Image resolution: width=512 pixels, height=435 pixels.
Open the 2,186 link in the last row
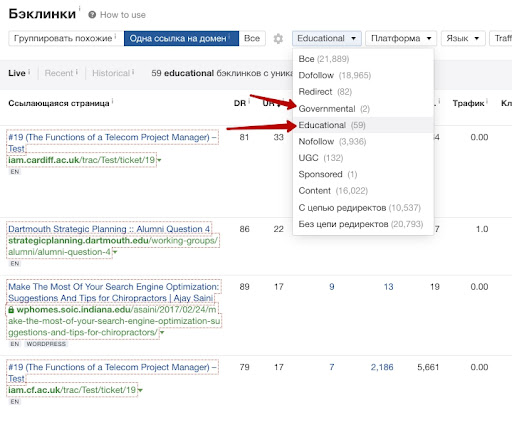(x=382, y=367)
